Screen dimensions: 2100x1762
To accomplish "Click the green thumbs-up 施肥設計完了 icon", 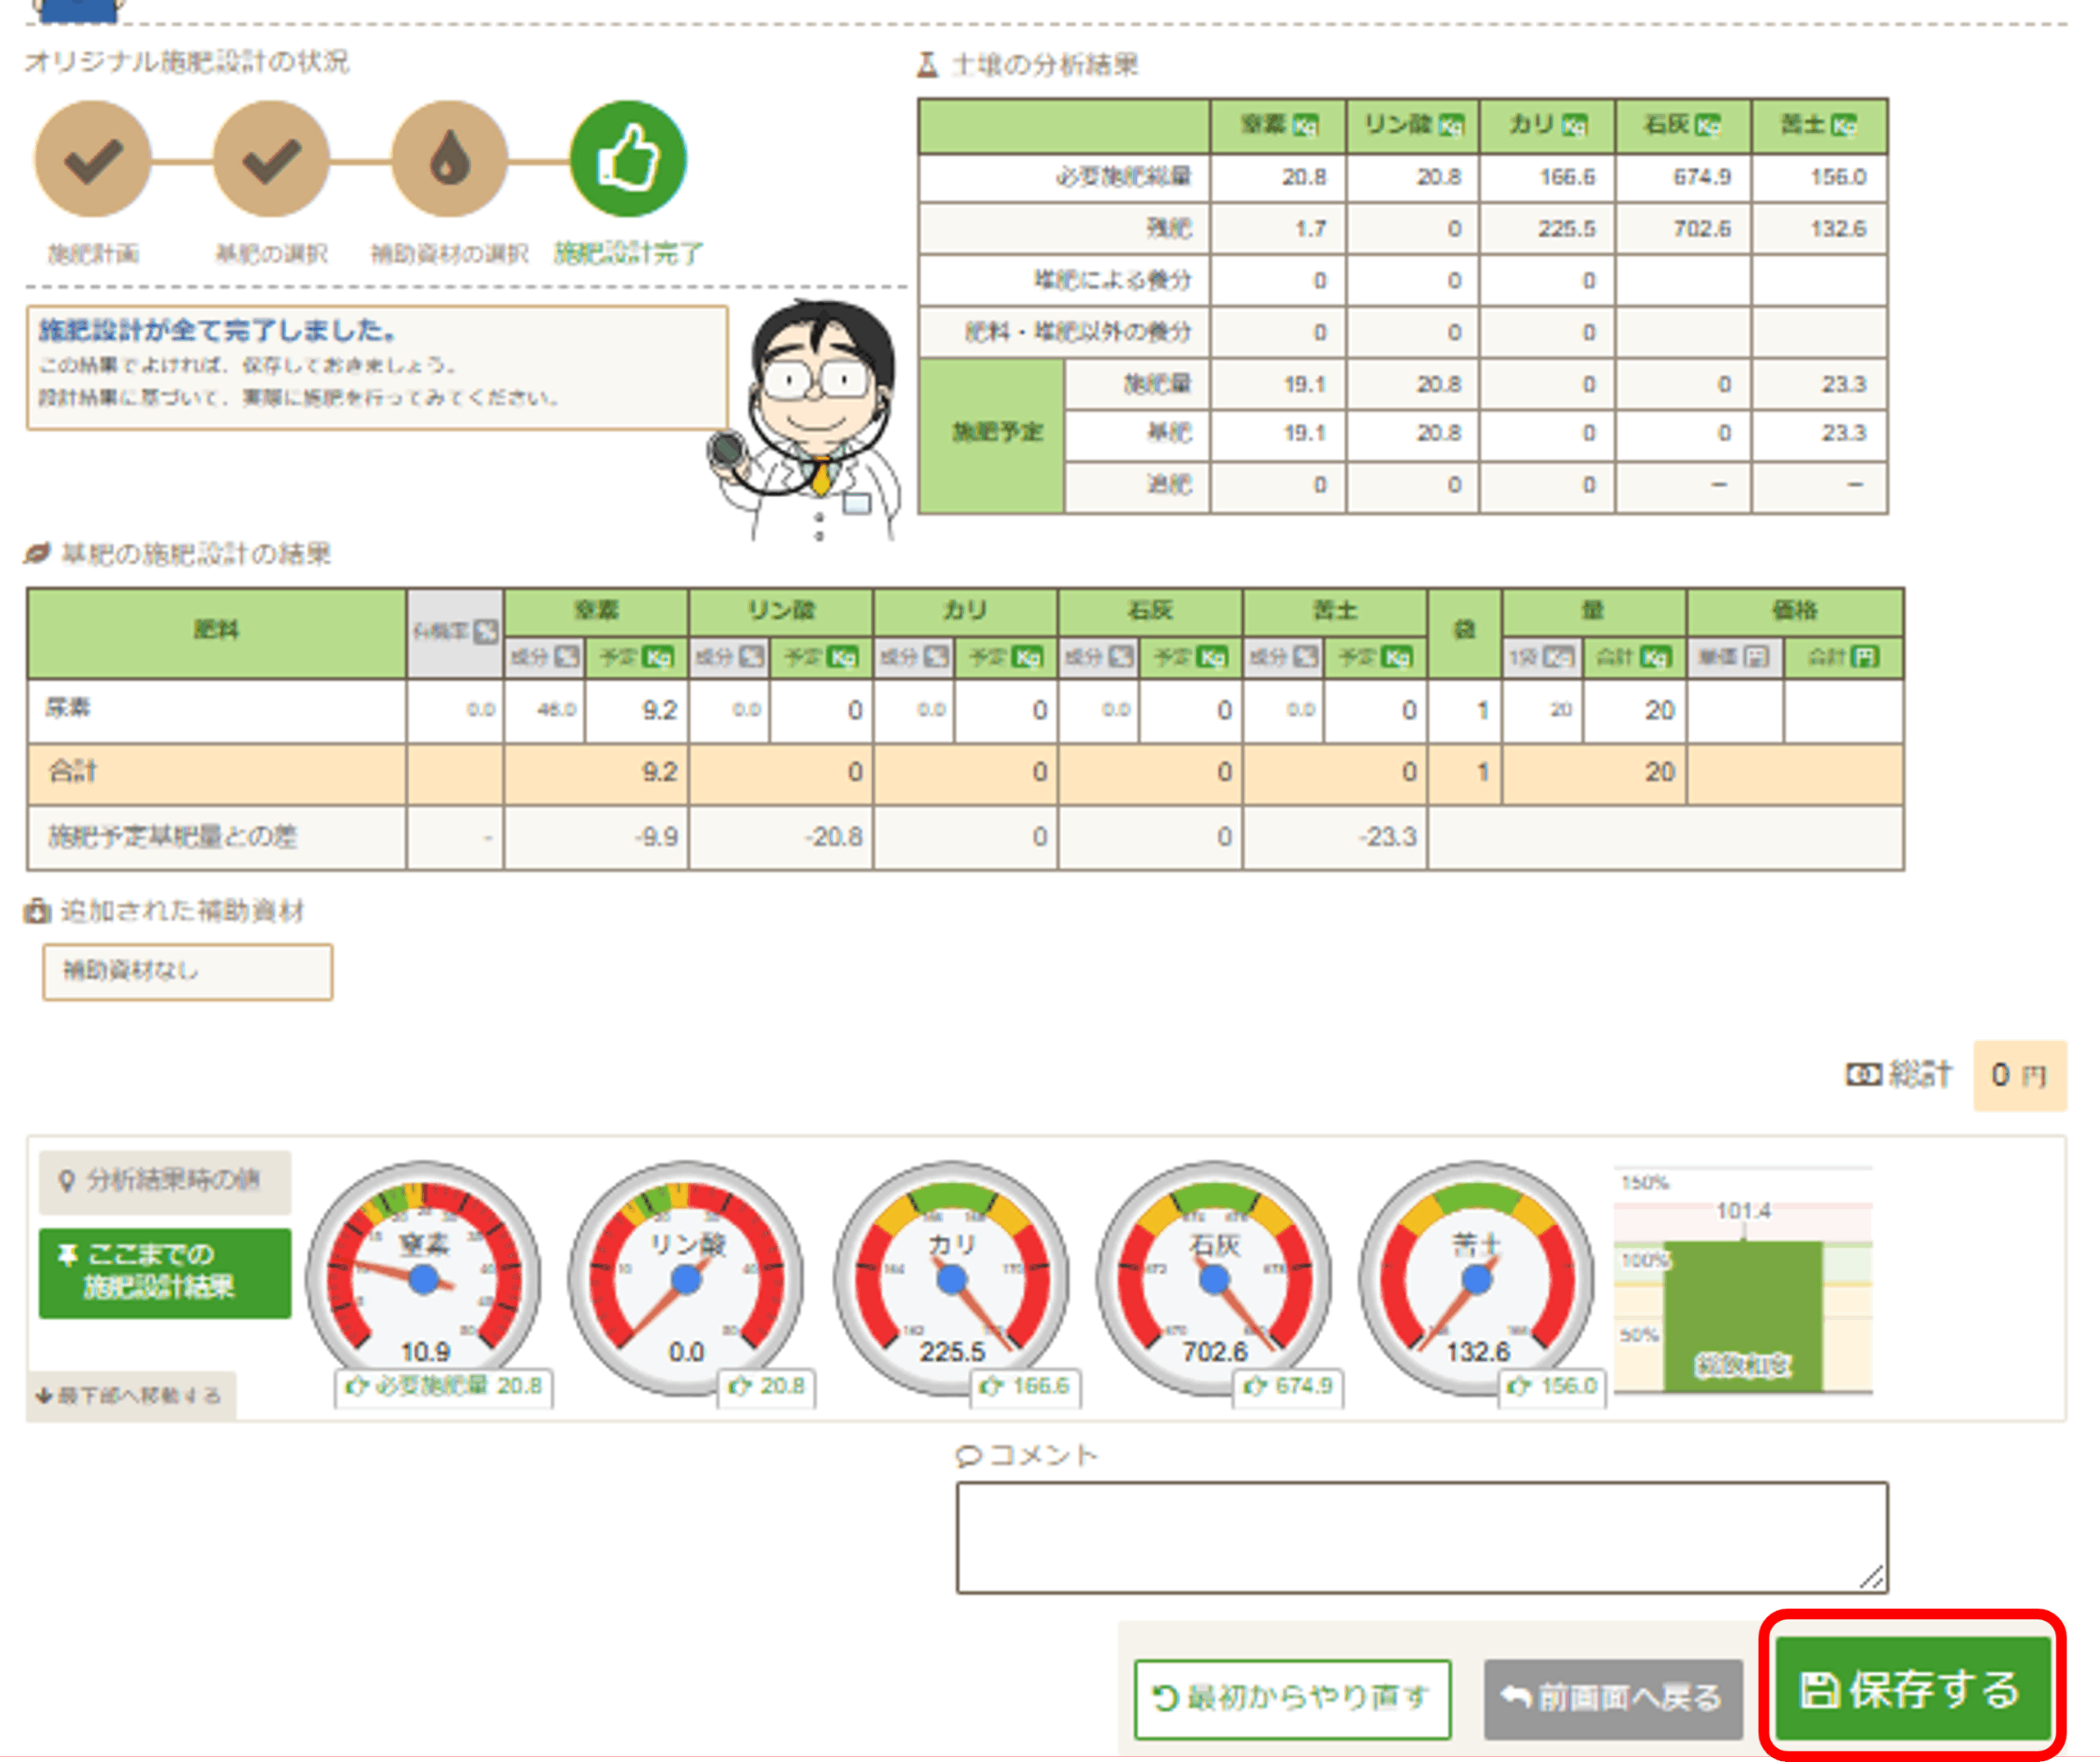I will coord(628,160).
